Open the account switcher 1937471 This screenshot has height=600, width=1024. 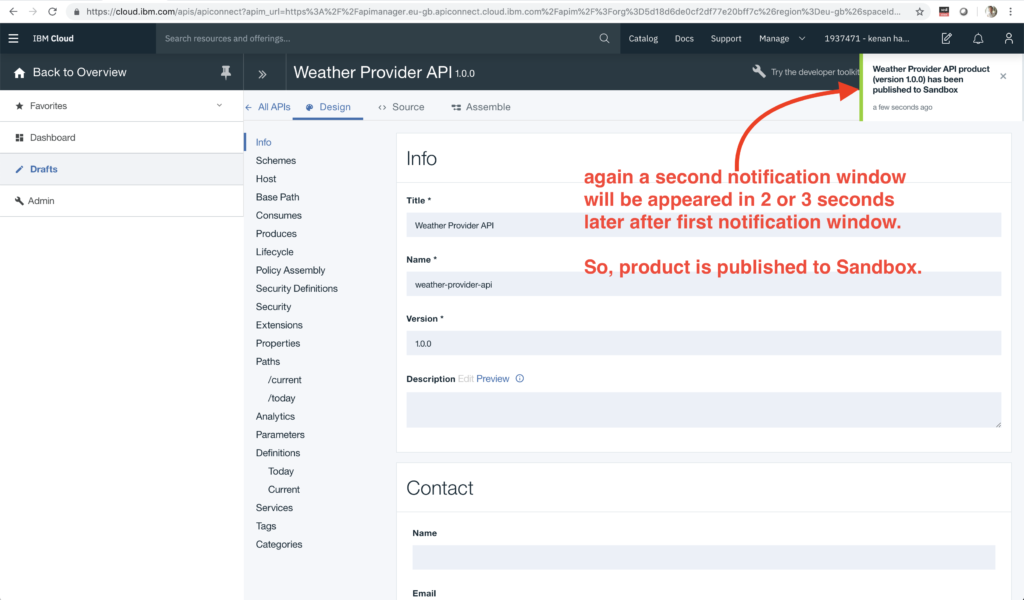point(867,39)
